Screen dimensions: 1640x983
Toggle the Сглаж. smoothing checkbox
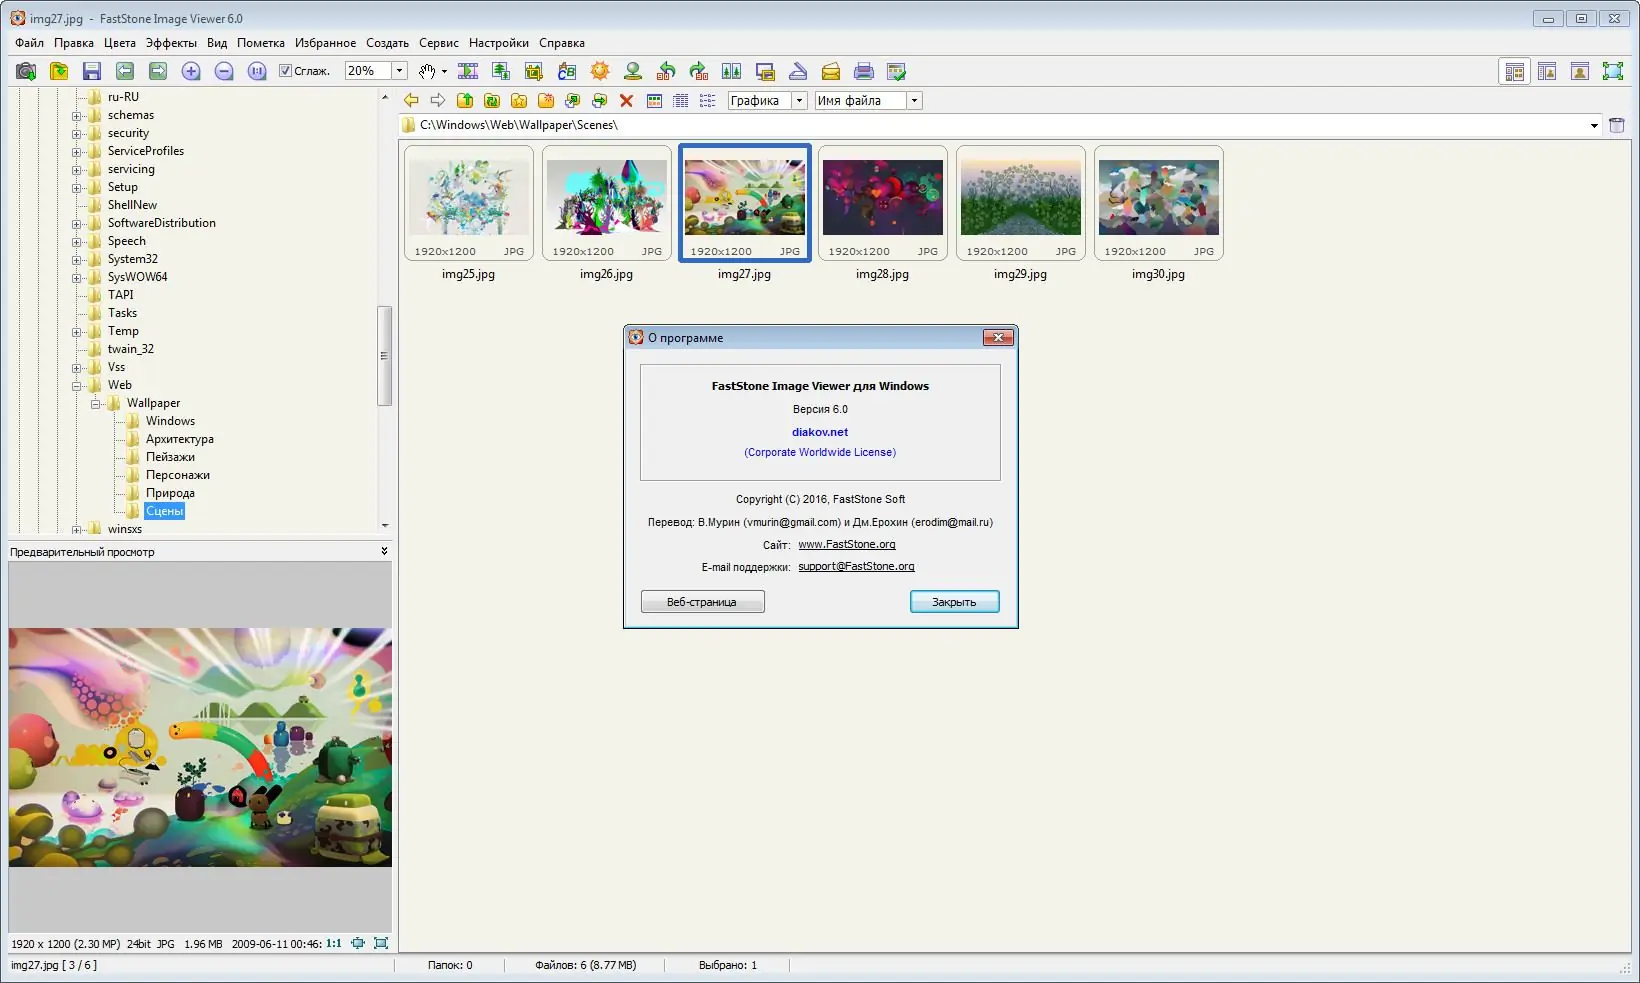coord(287,71)
